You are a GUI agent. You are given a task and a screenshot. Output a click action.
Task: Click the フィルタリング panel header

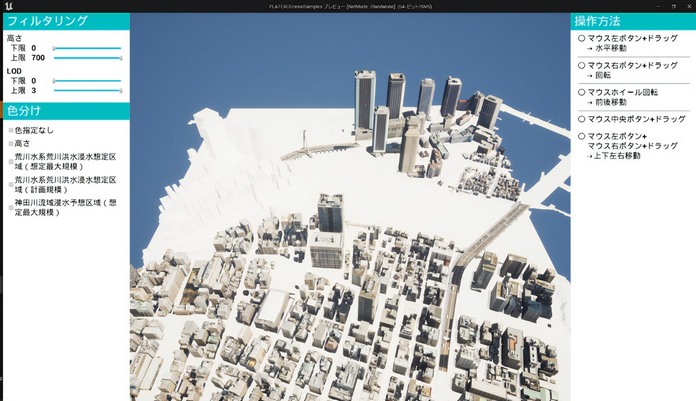click(67, 21)
